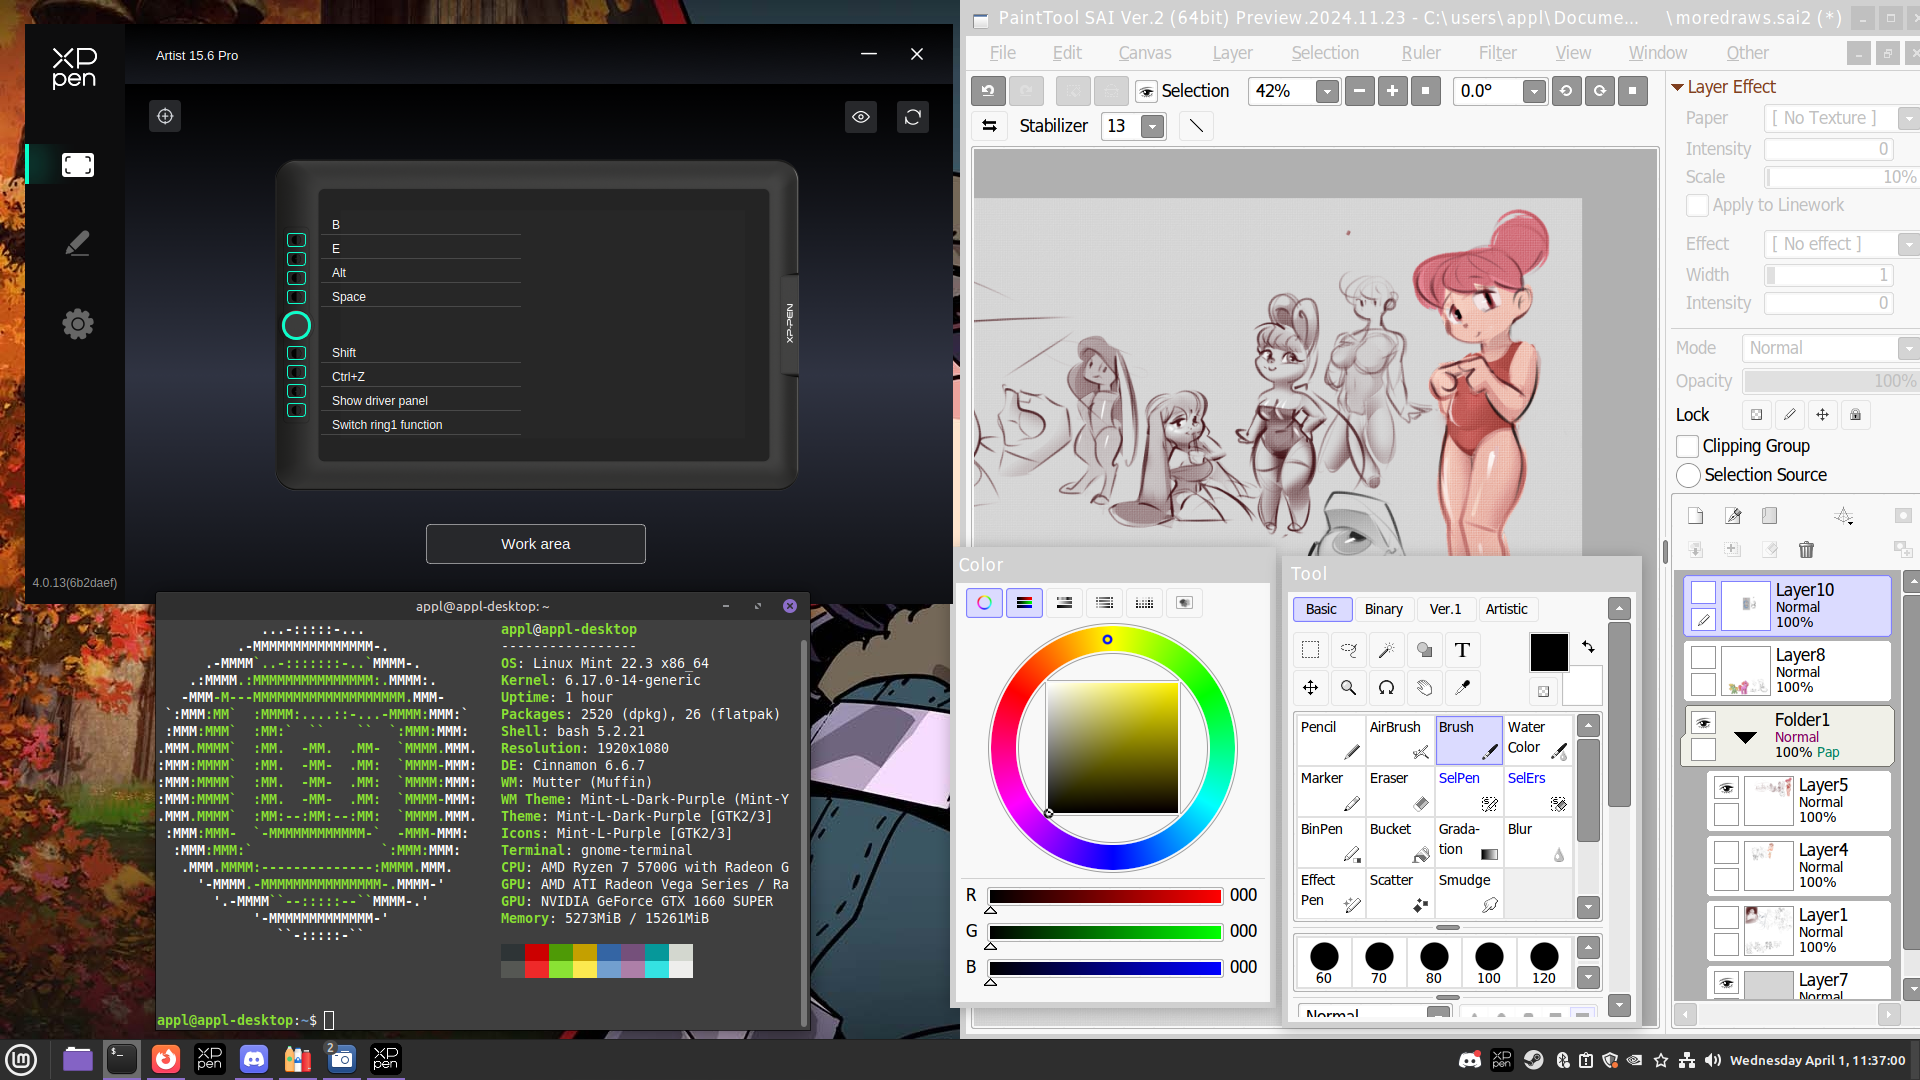The image size is (1920, 1080).
Task: Switch to the Artistic brush tab
Action: [x=1506, y=609]
